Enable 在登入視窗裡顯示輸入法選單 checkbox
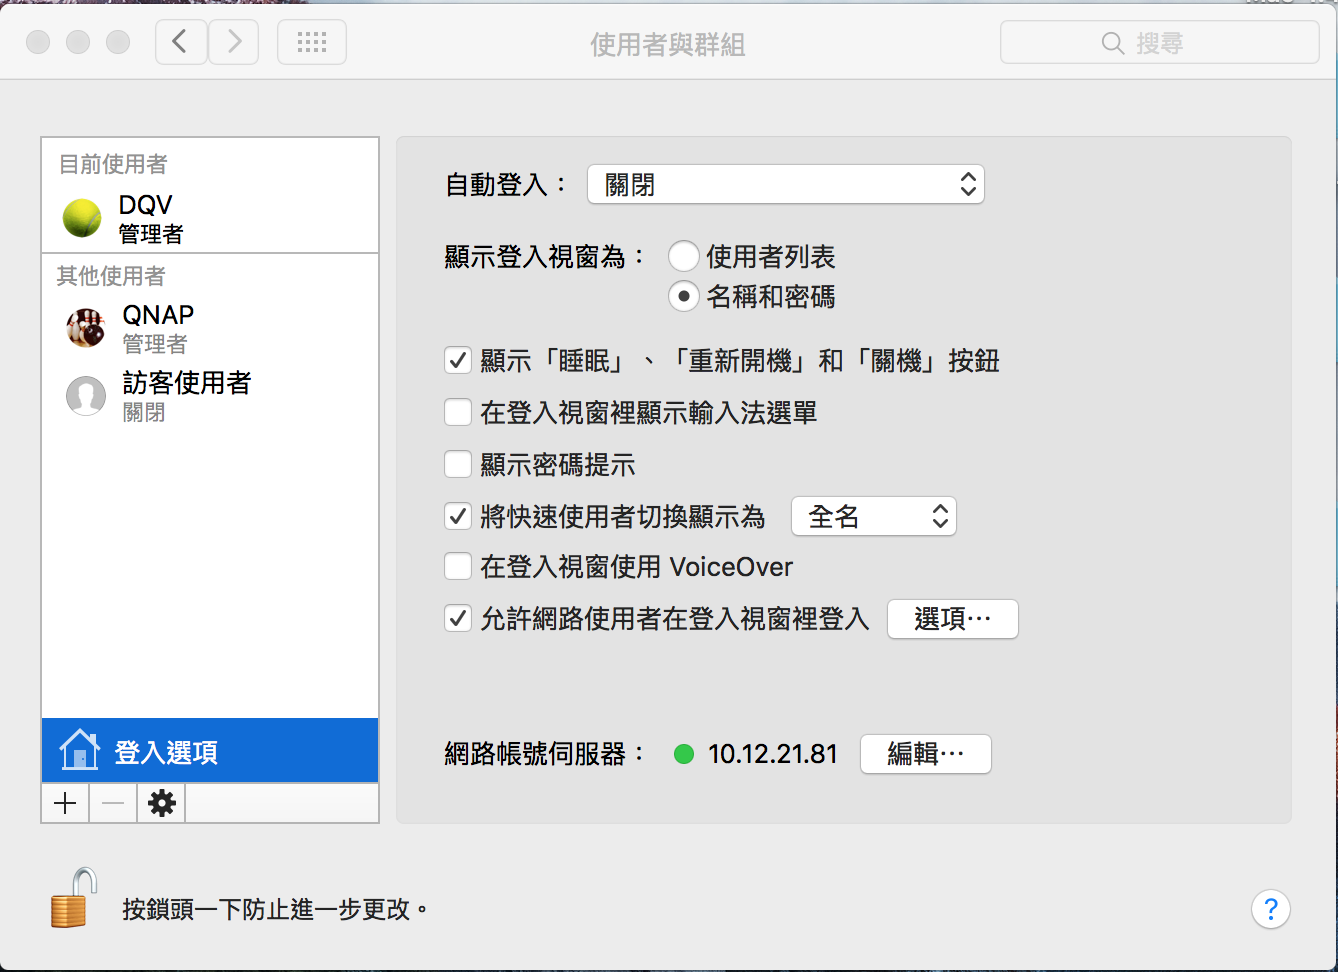This screenshot has height=972, width=1338. [457, 412]
